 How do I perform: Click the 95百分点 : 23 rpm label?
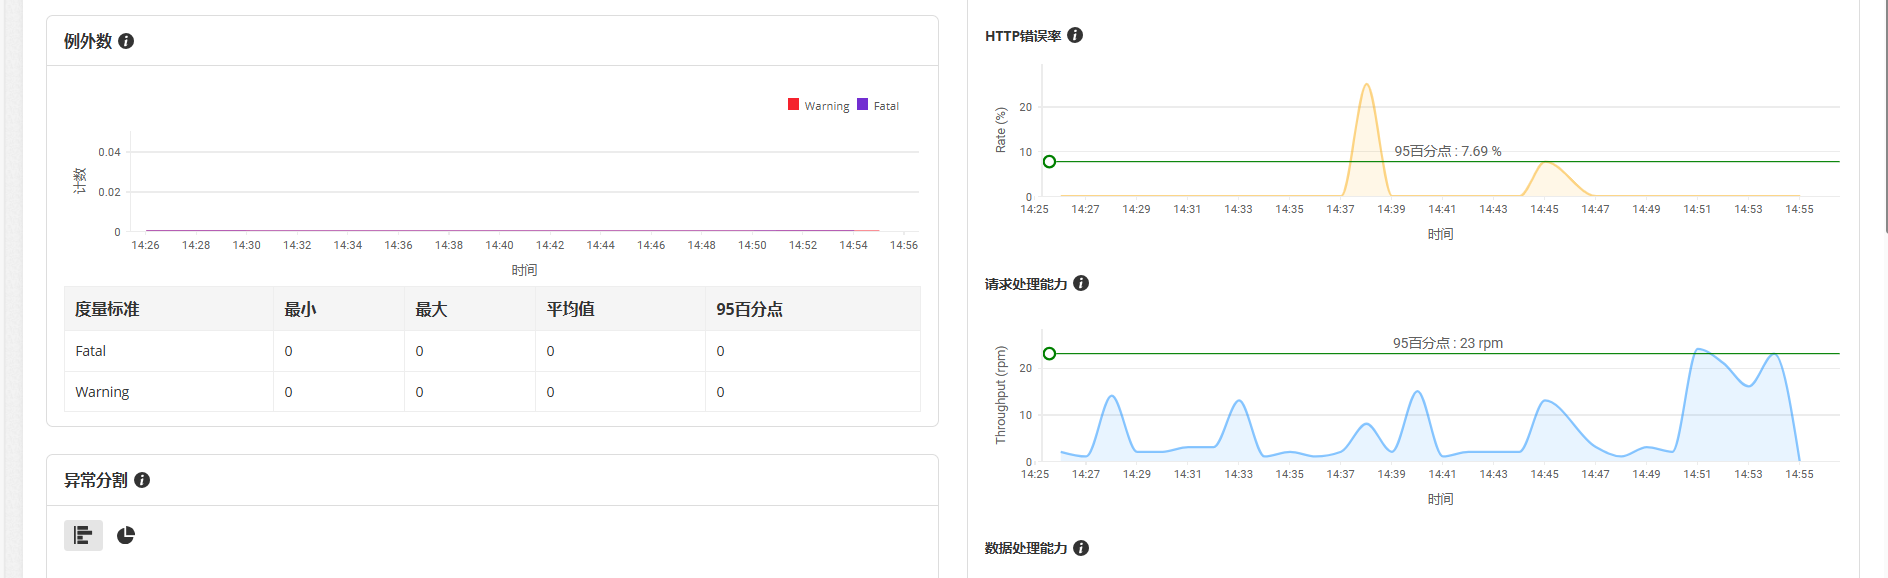[1448, 343]
